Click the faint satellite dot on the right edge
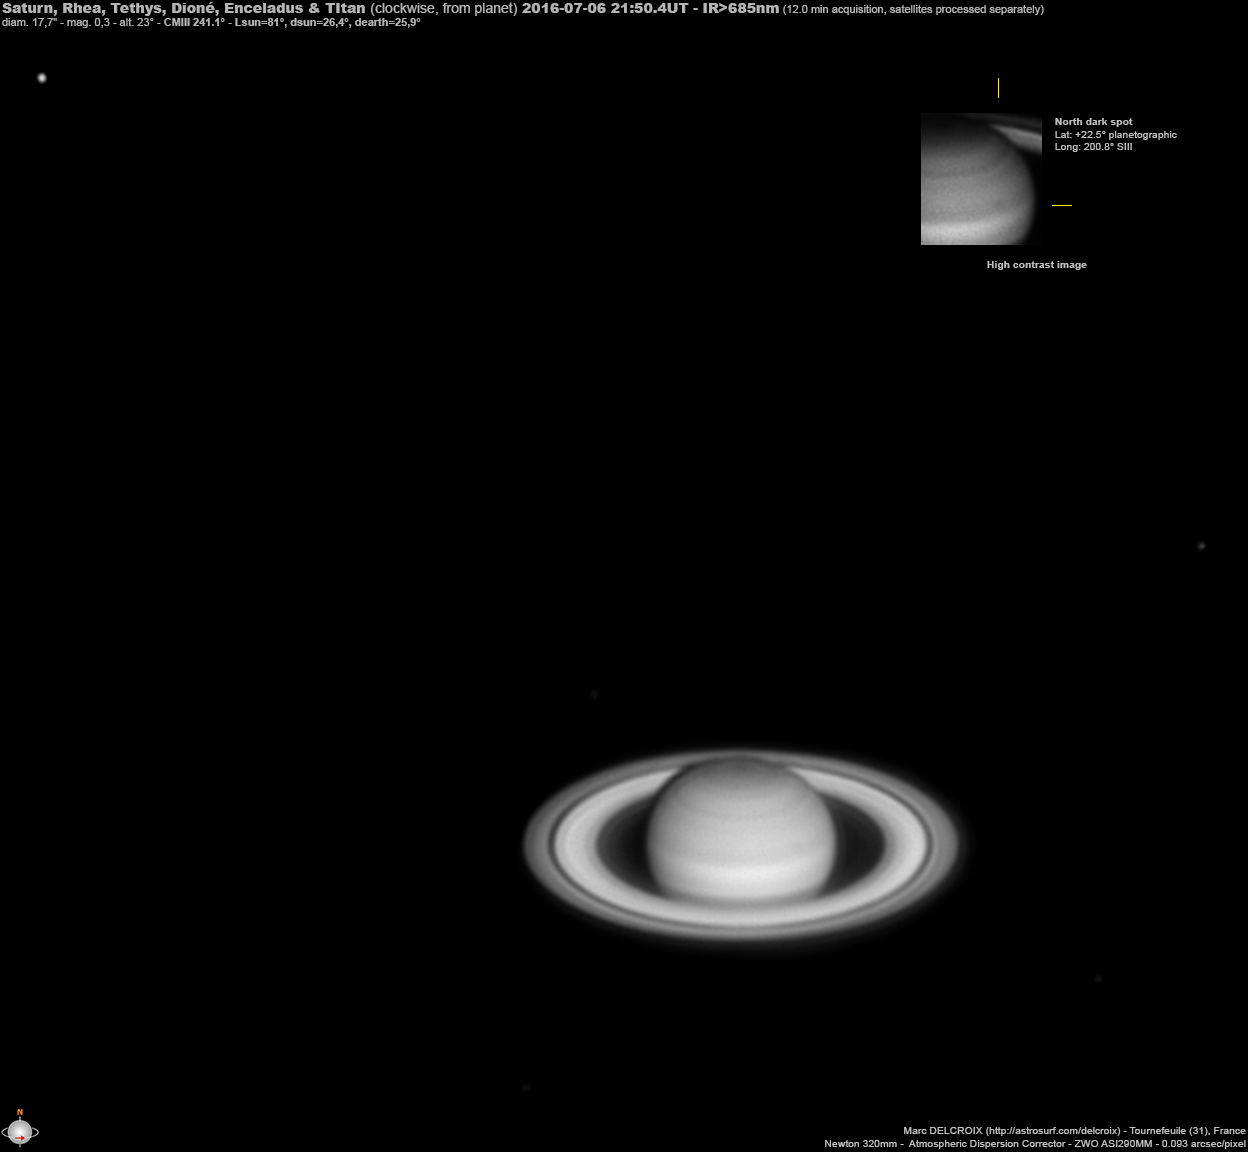Viewport: 1248px width, 1152px height. click(1203, 546)
